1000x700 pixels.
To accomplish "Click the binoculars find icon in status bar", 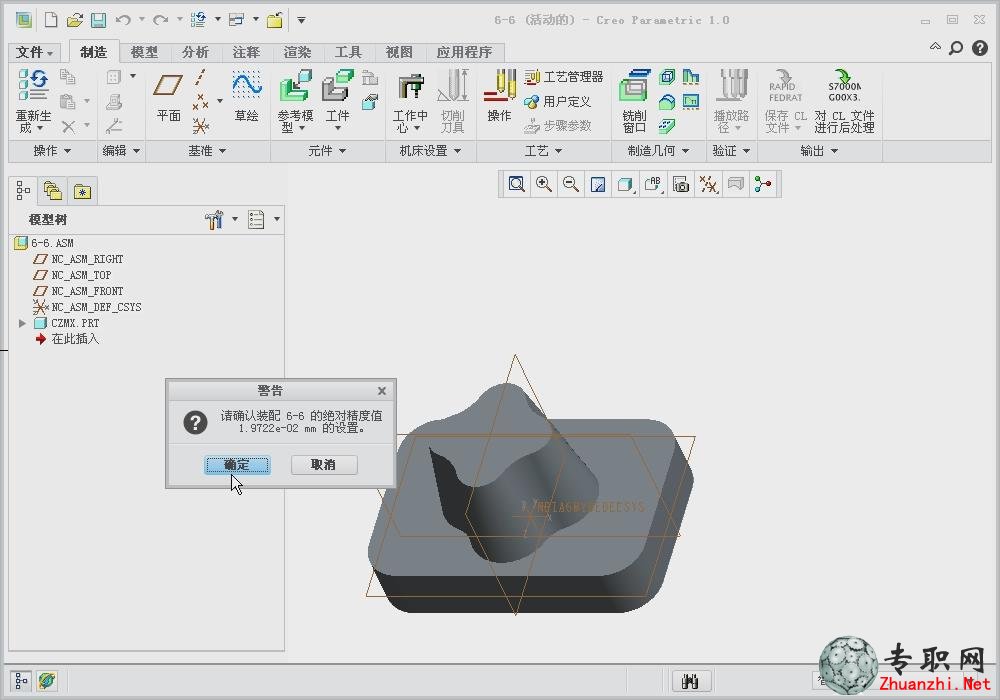I will point(691,681).
